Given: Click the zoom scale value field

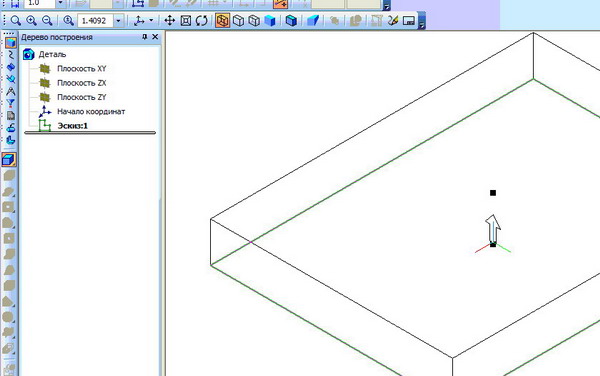Looking at the screenshot, I should (95, 21).
